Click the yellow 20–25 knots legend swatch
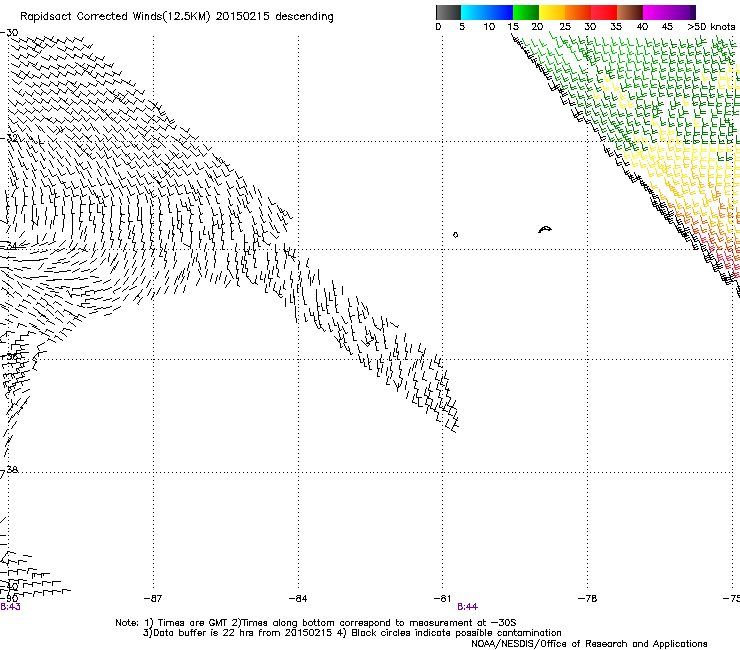This screenshot has width=740, height=650. [x=552, y=12]
